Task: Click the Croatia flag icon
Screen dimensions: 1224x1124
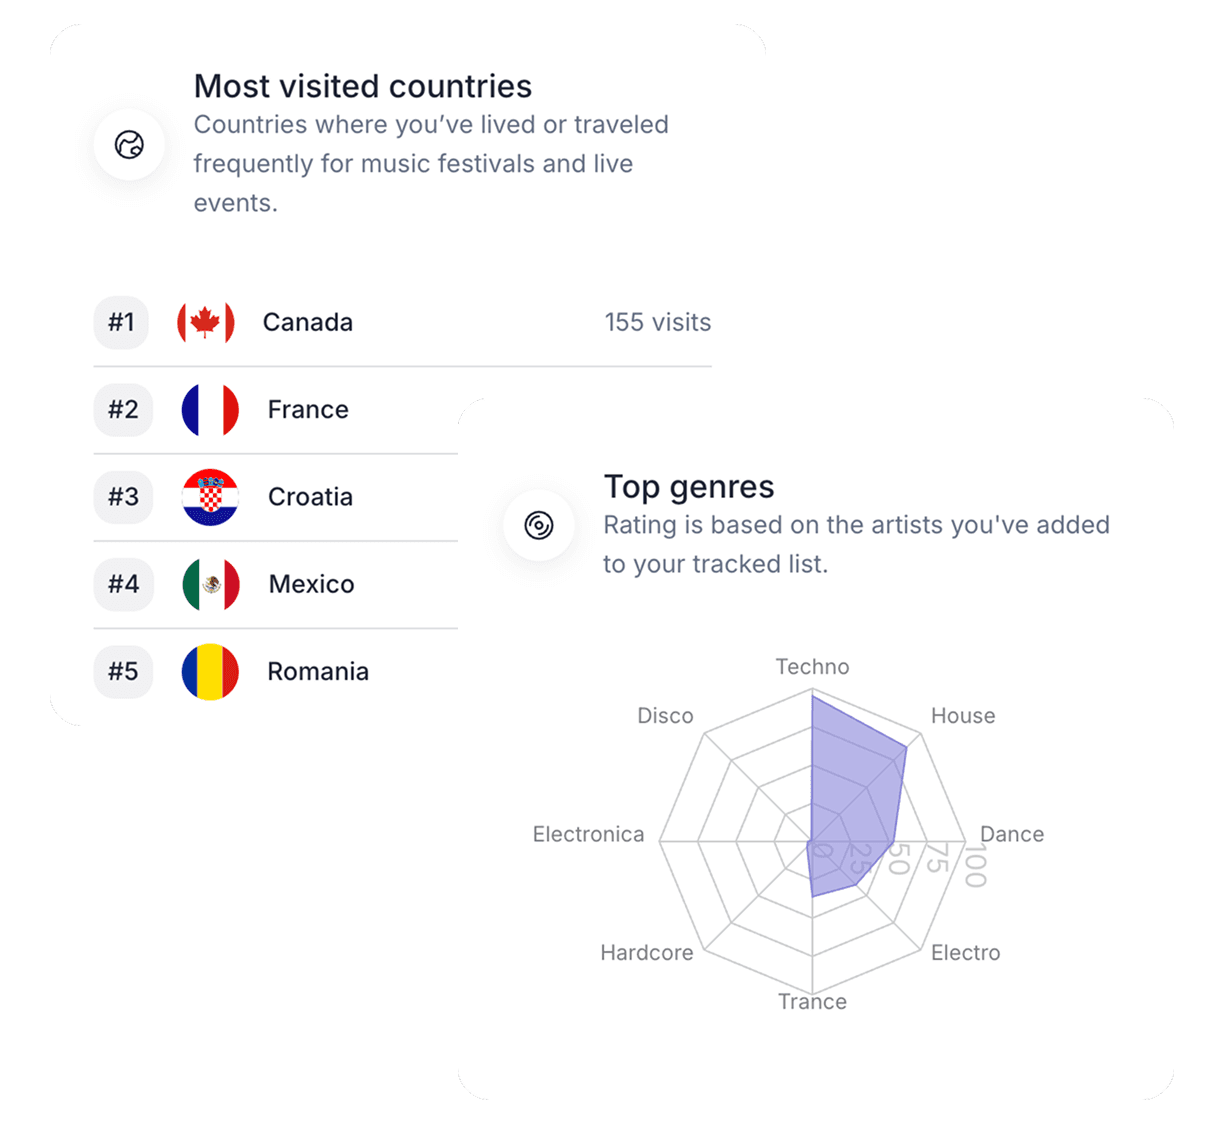Action: 210,497
